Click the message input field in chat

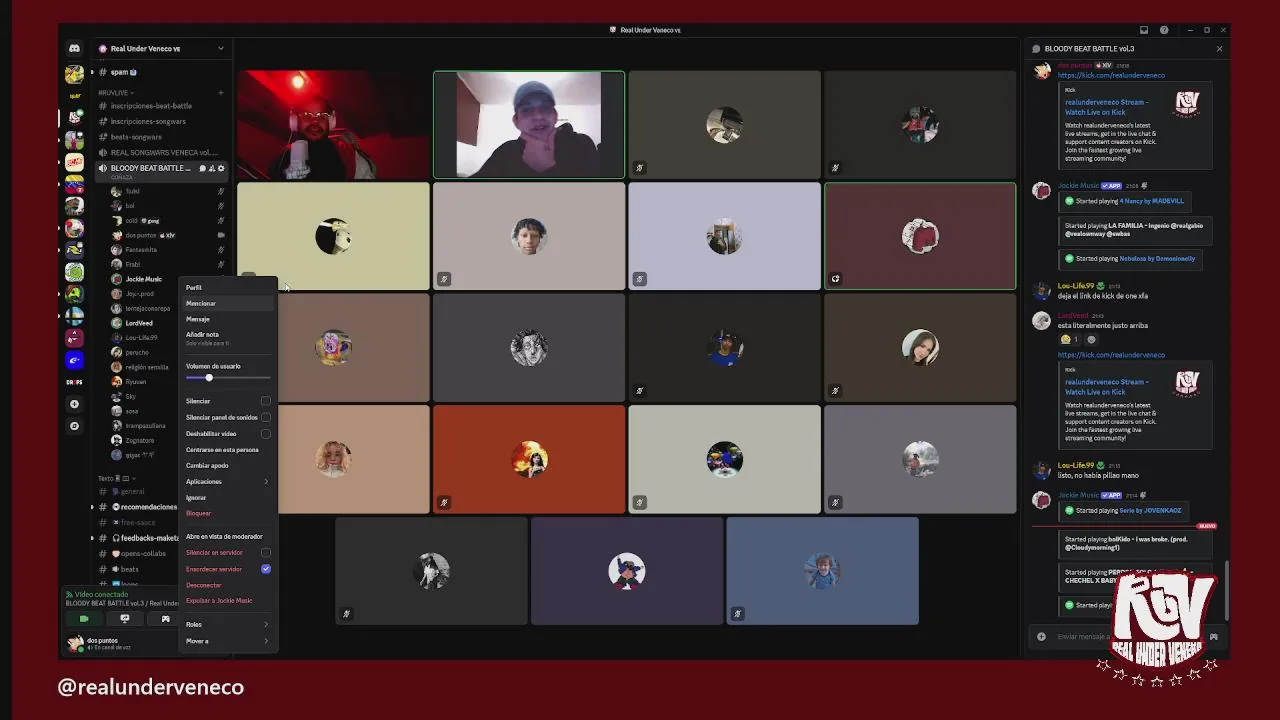click(x=1125, y=636)
